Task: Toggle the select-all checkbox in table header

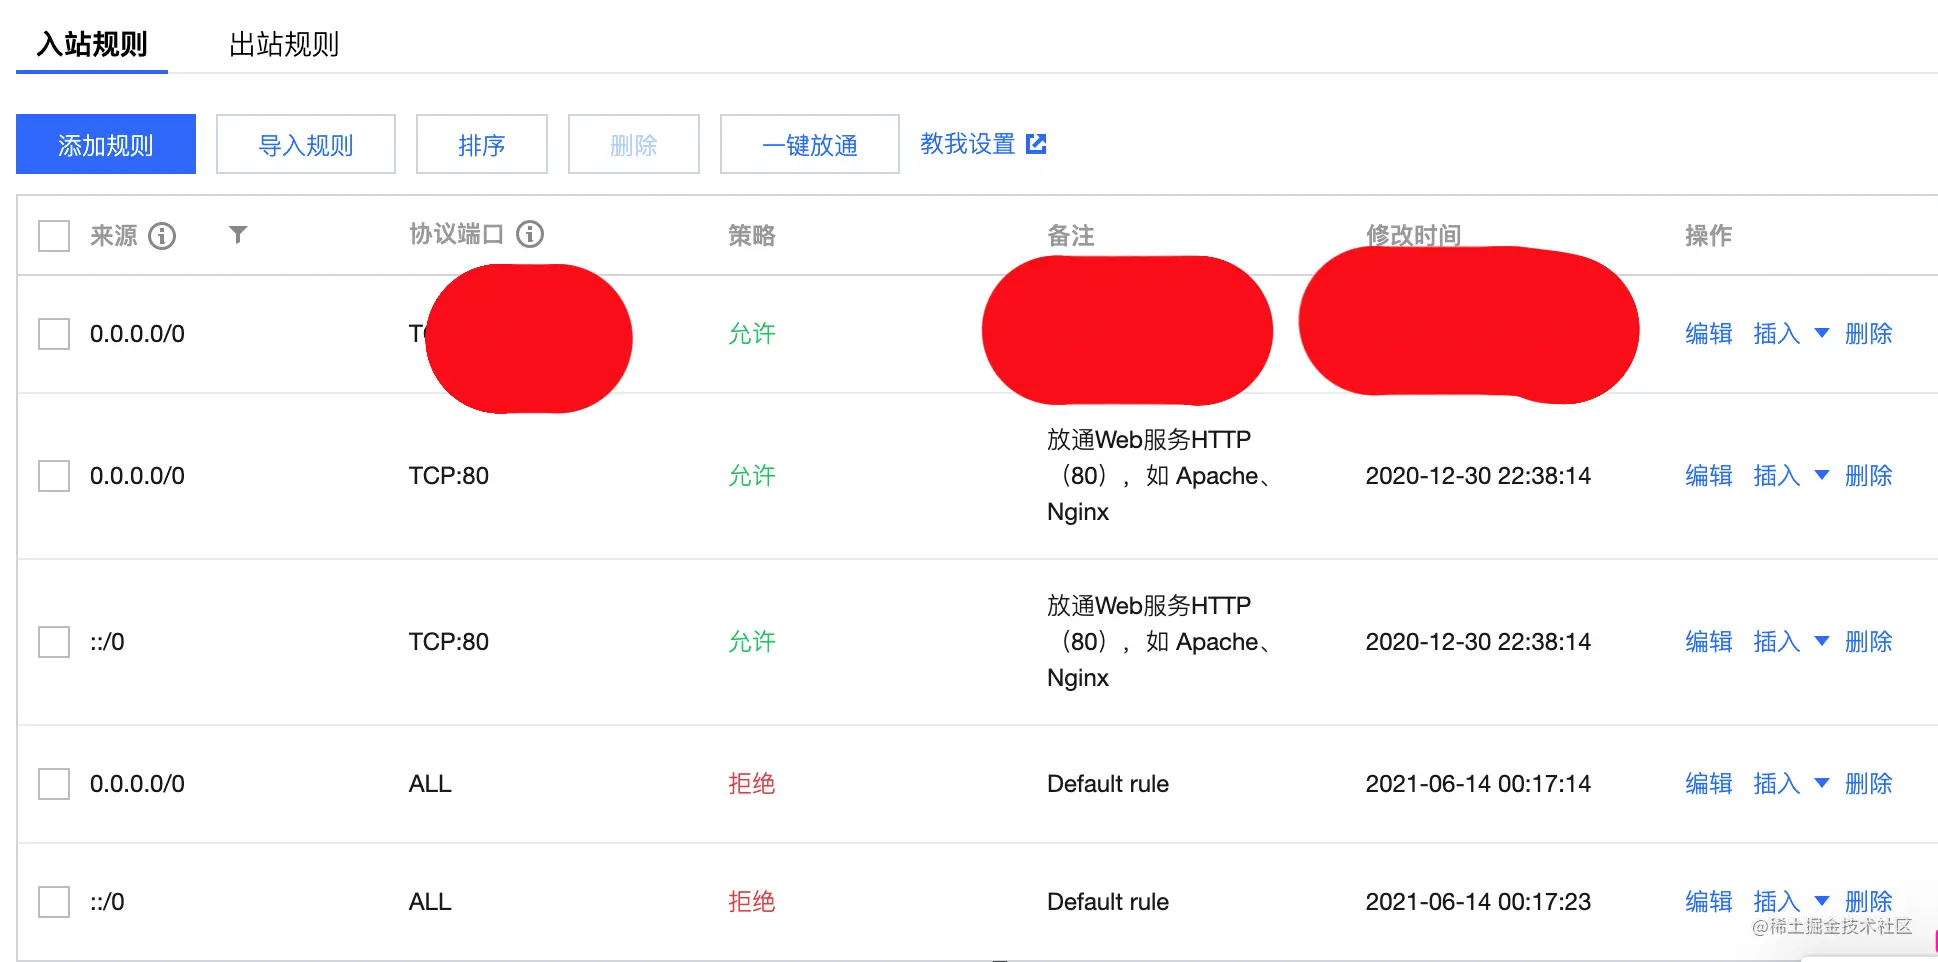Action: [x=54, y=236]
